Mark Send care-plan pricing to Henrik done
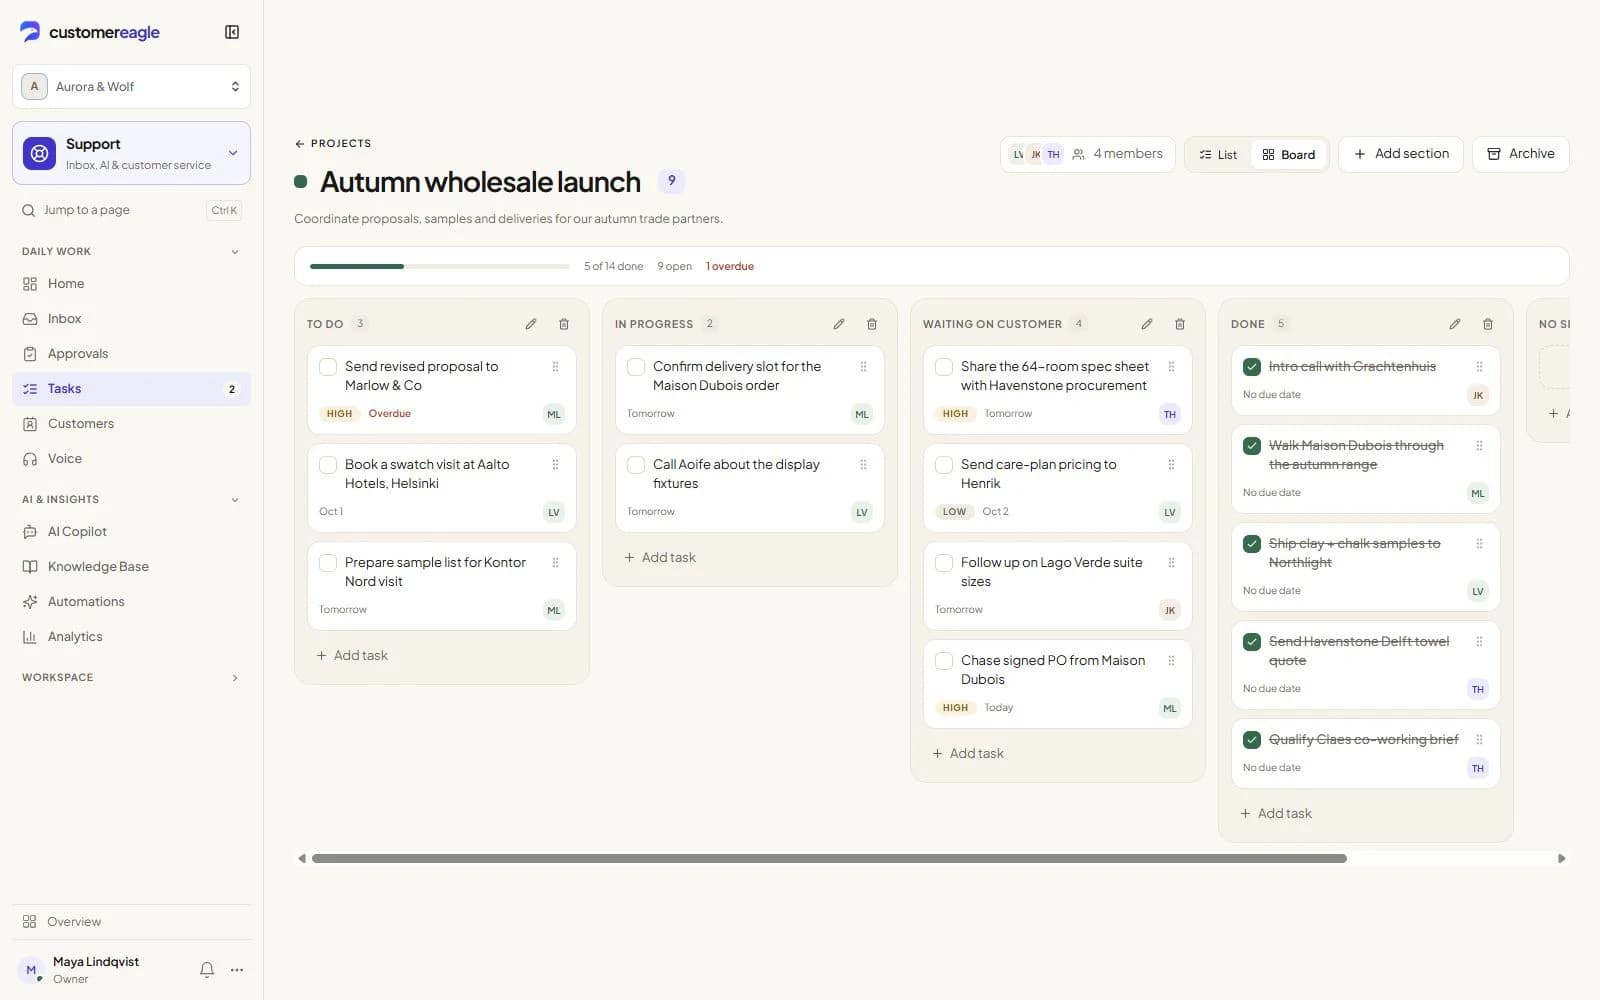Screen dimensions: 1600x1000 point(944,465)
